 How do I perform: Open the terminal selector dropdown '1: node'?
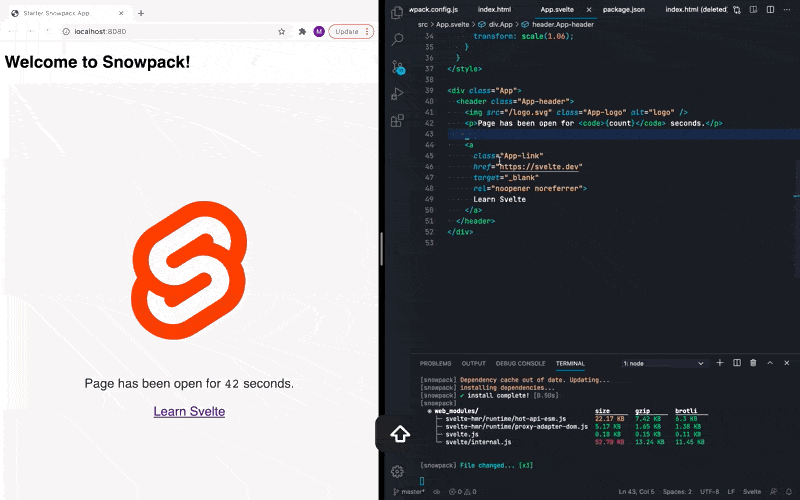(663, 363)
